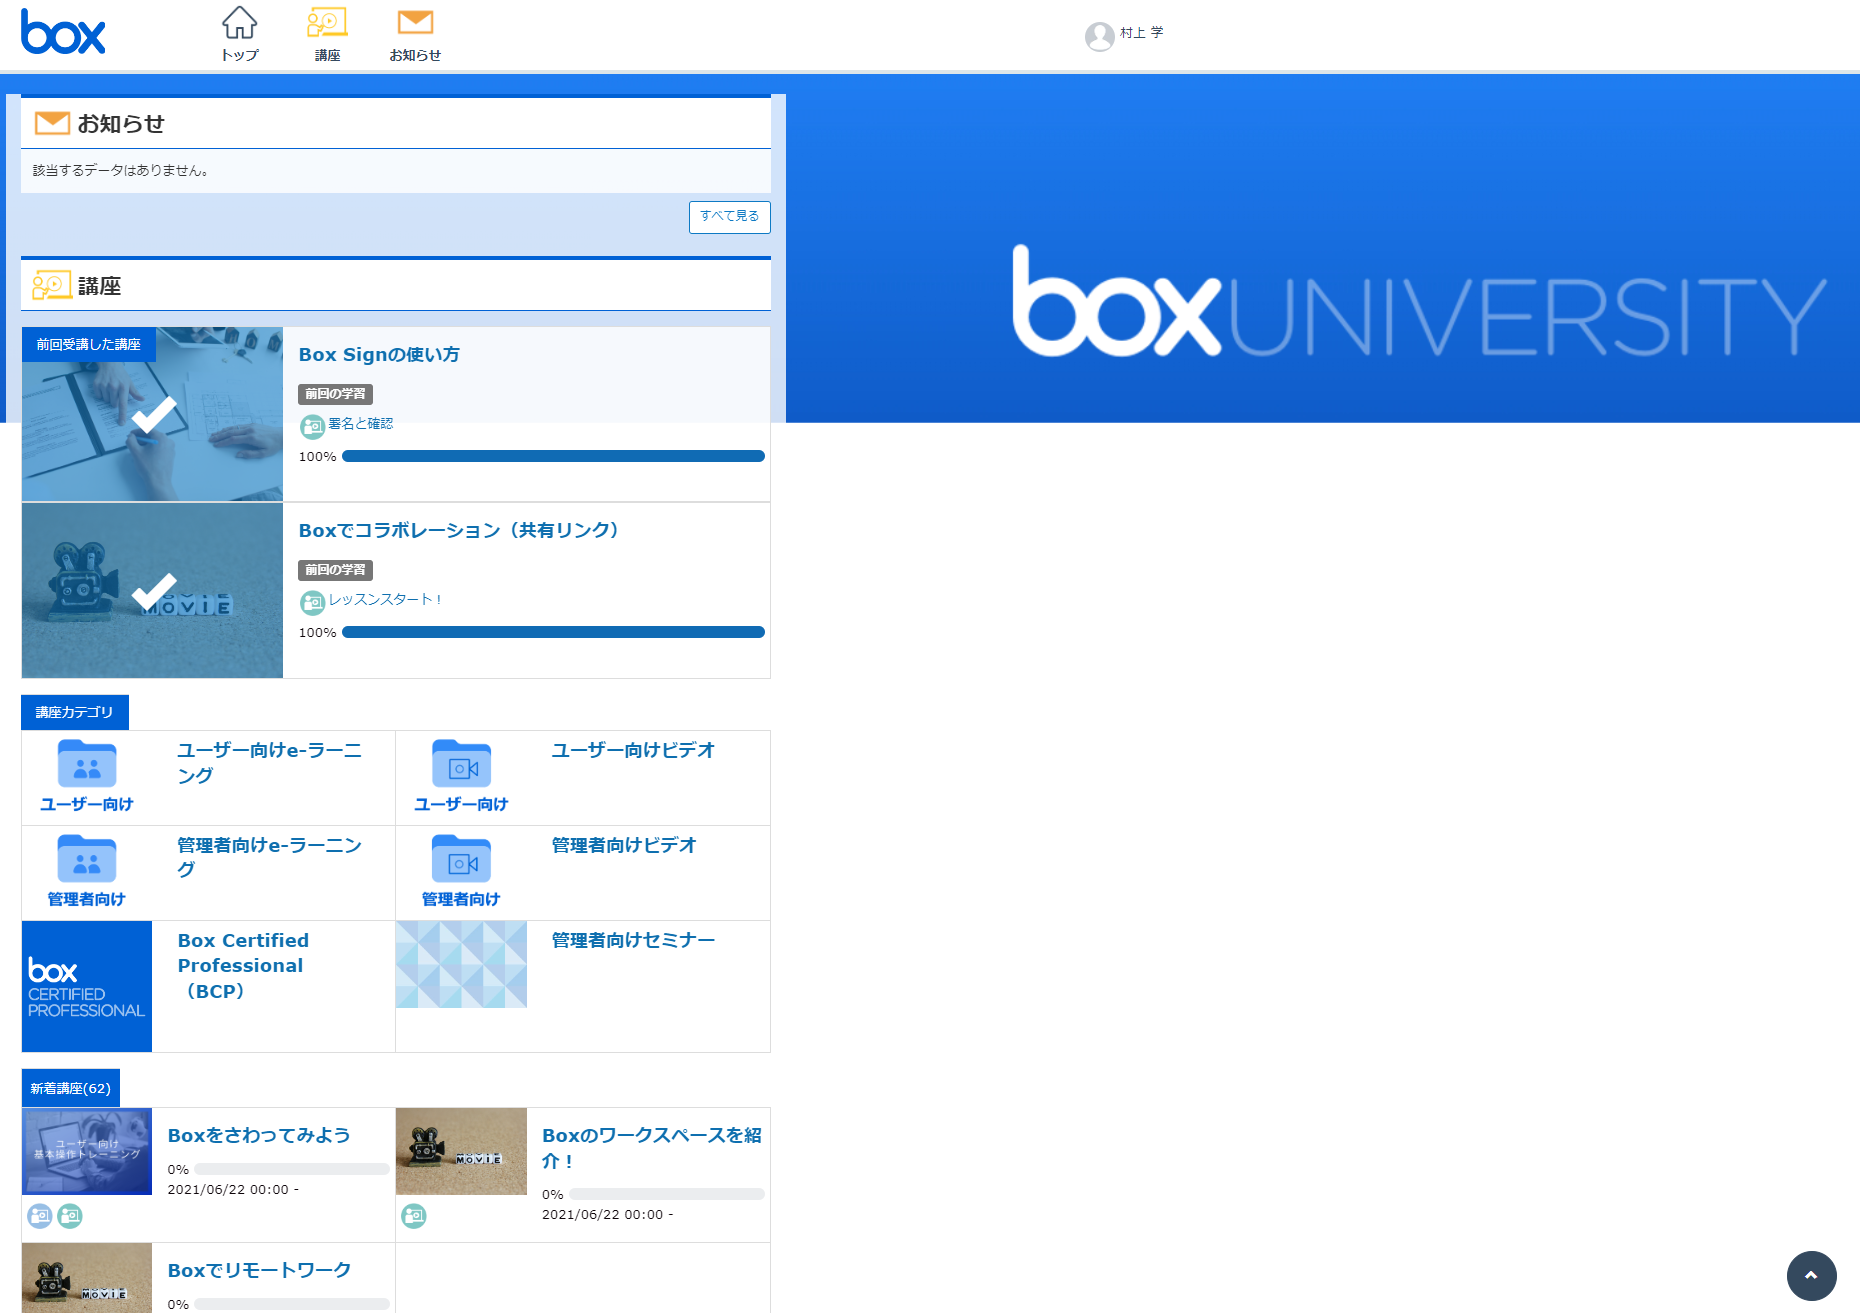This screenshot has width=1860, height=1313.
Task: Open category 管理者向けビデオ
Action: (x=624, y=846)
